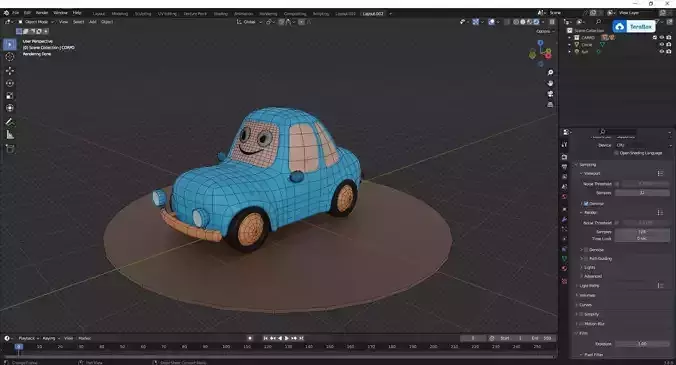
Task: Click the pan view hand icon
Action: point(550,83)
